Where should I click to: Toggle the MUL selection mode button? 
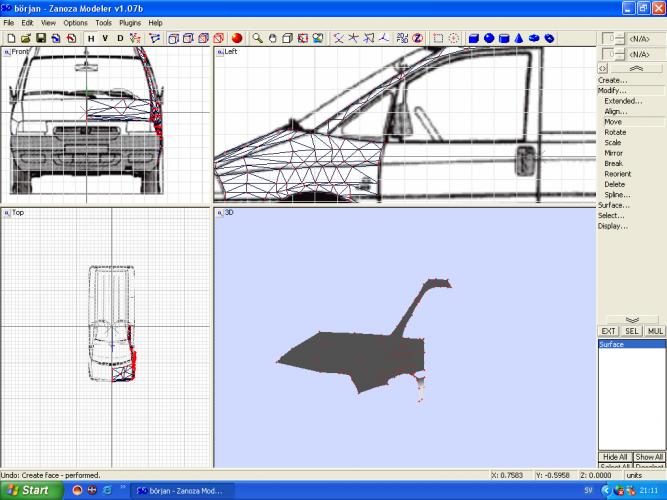[x=655, y=330]
